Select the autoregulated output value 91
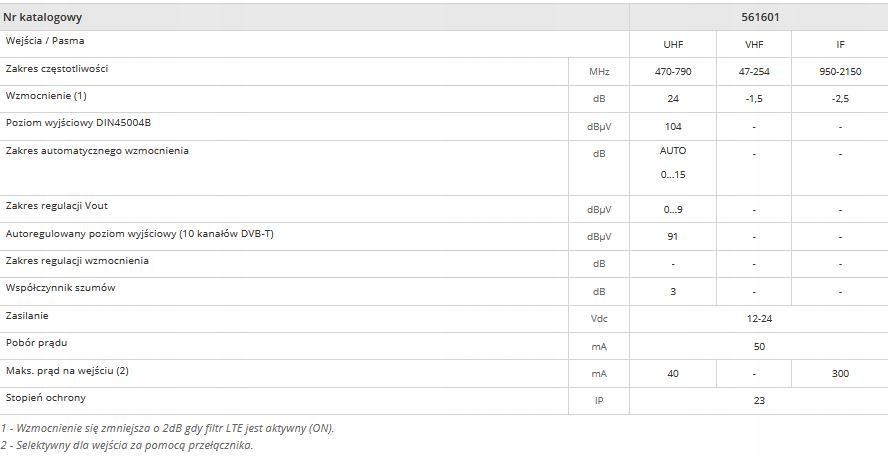Image resolution: width=892 pixels, height=458 pixels. point(673,237)
